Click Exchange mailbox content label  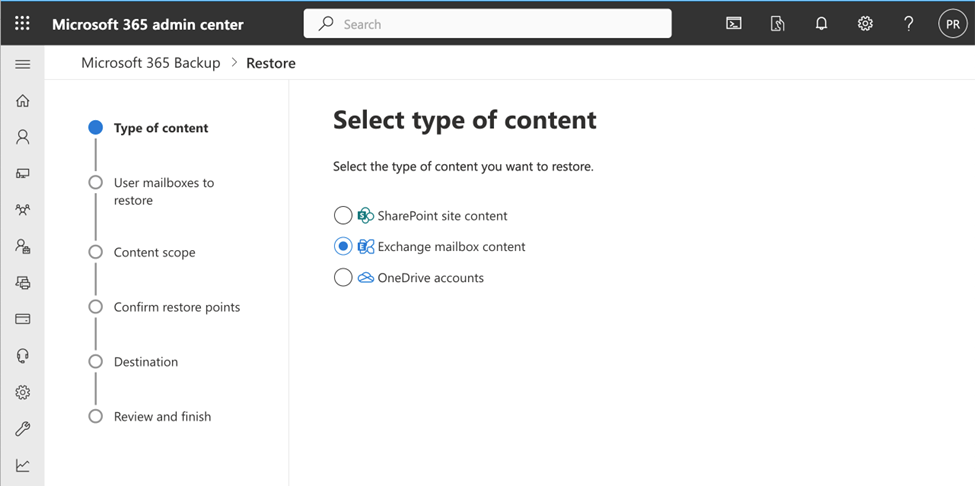tap(451, 247)
